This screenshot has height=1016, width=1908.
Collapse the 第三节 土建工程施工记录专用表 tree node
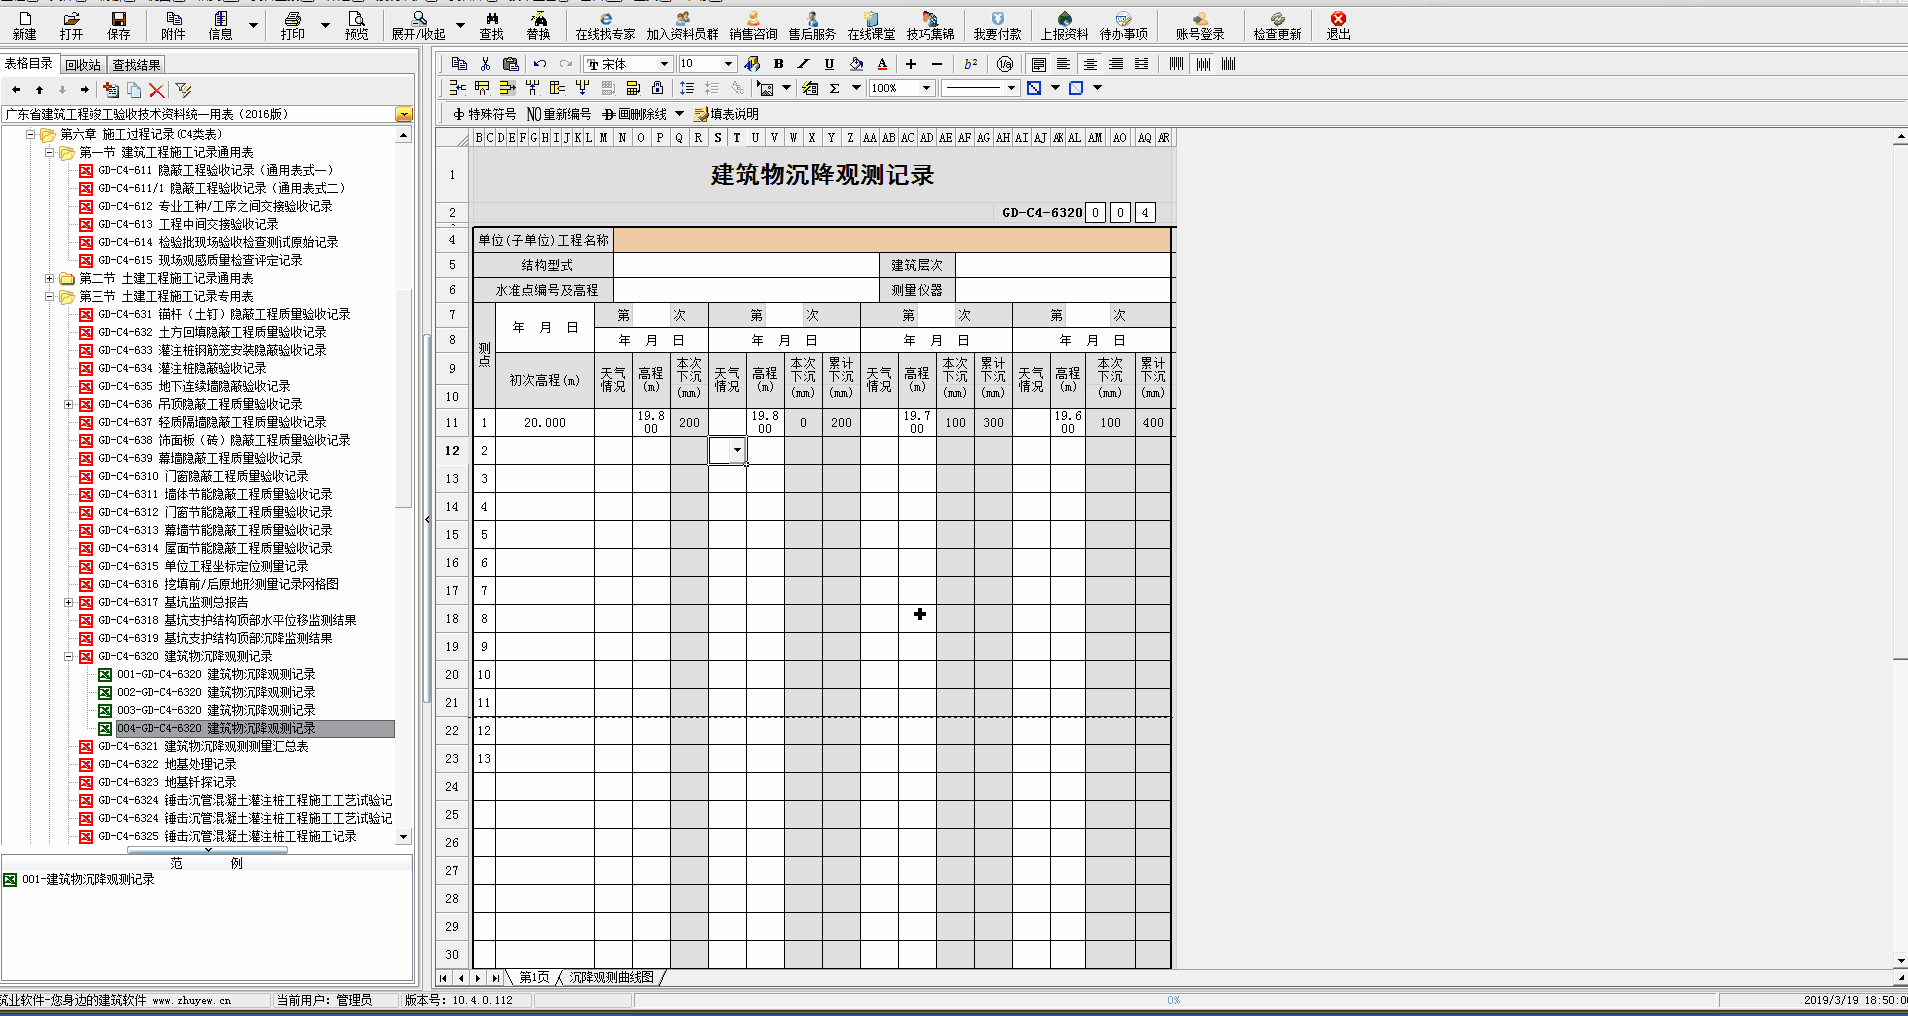click(x=49, y=297)
